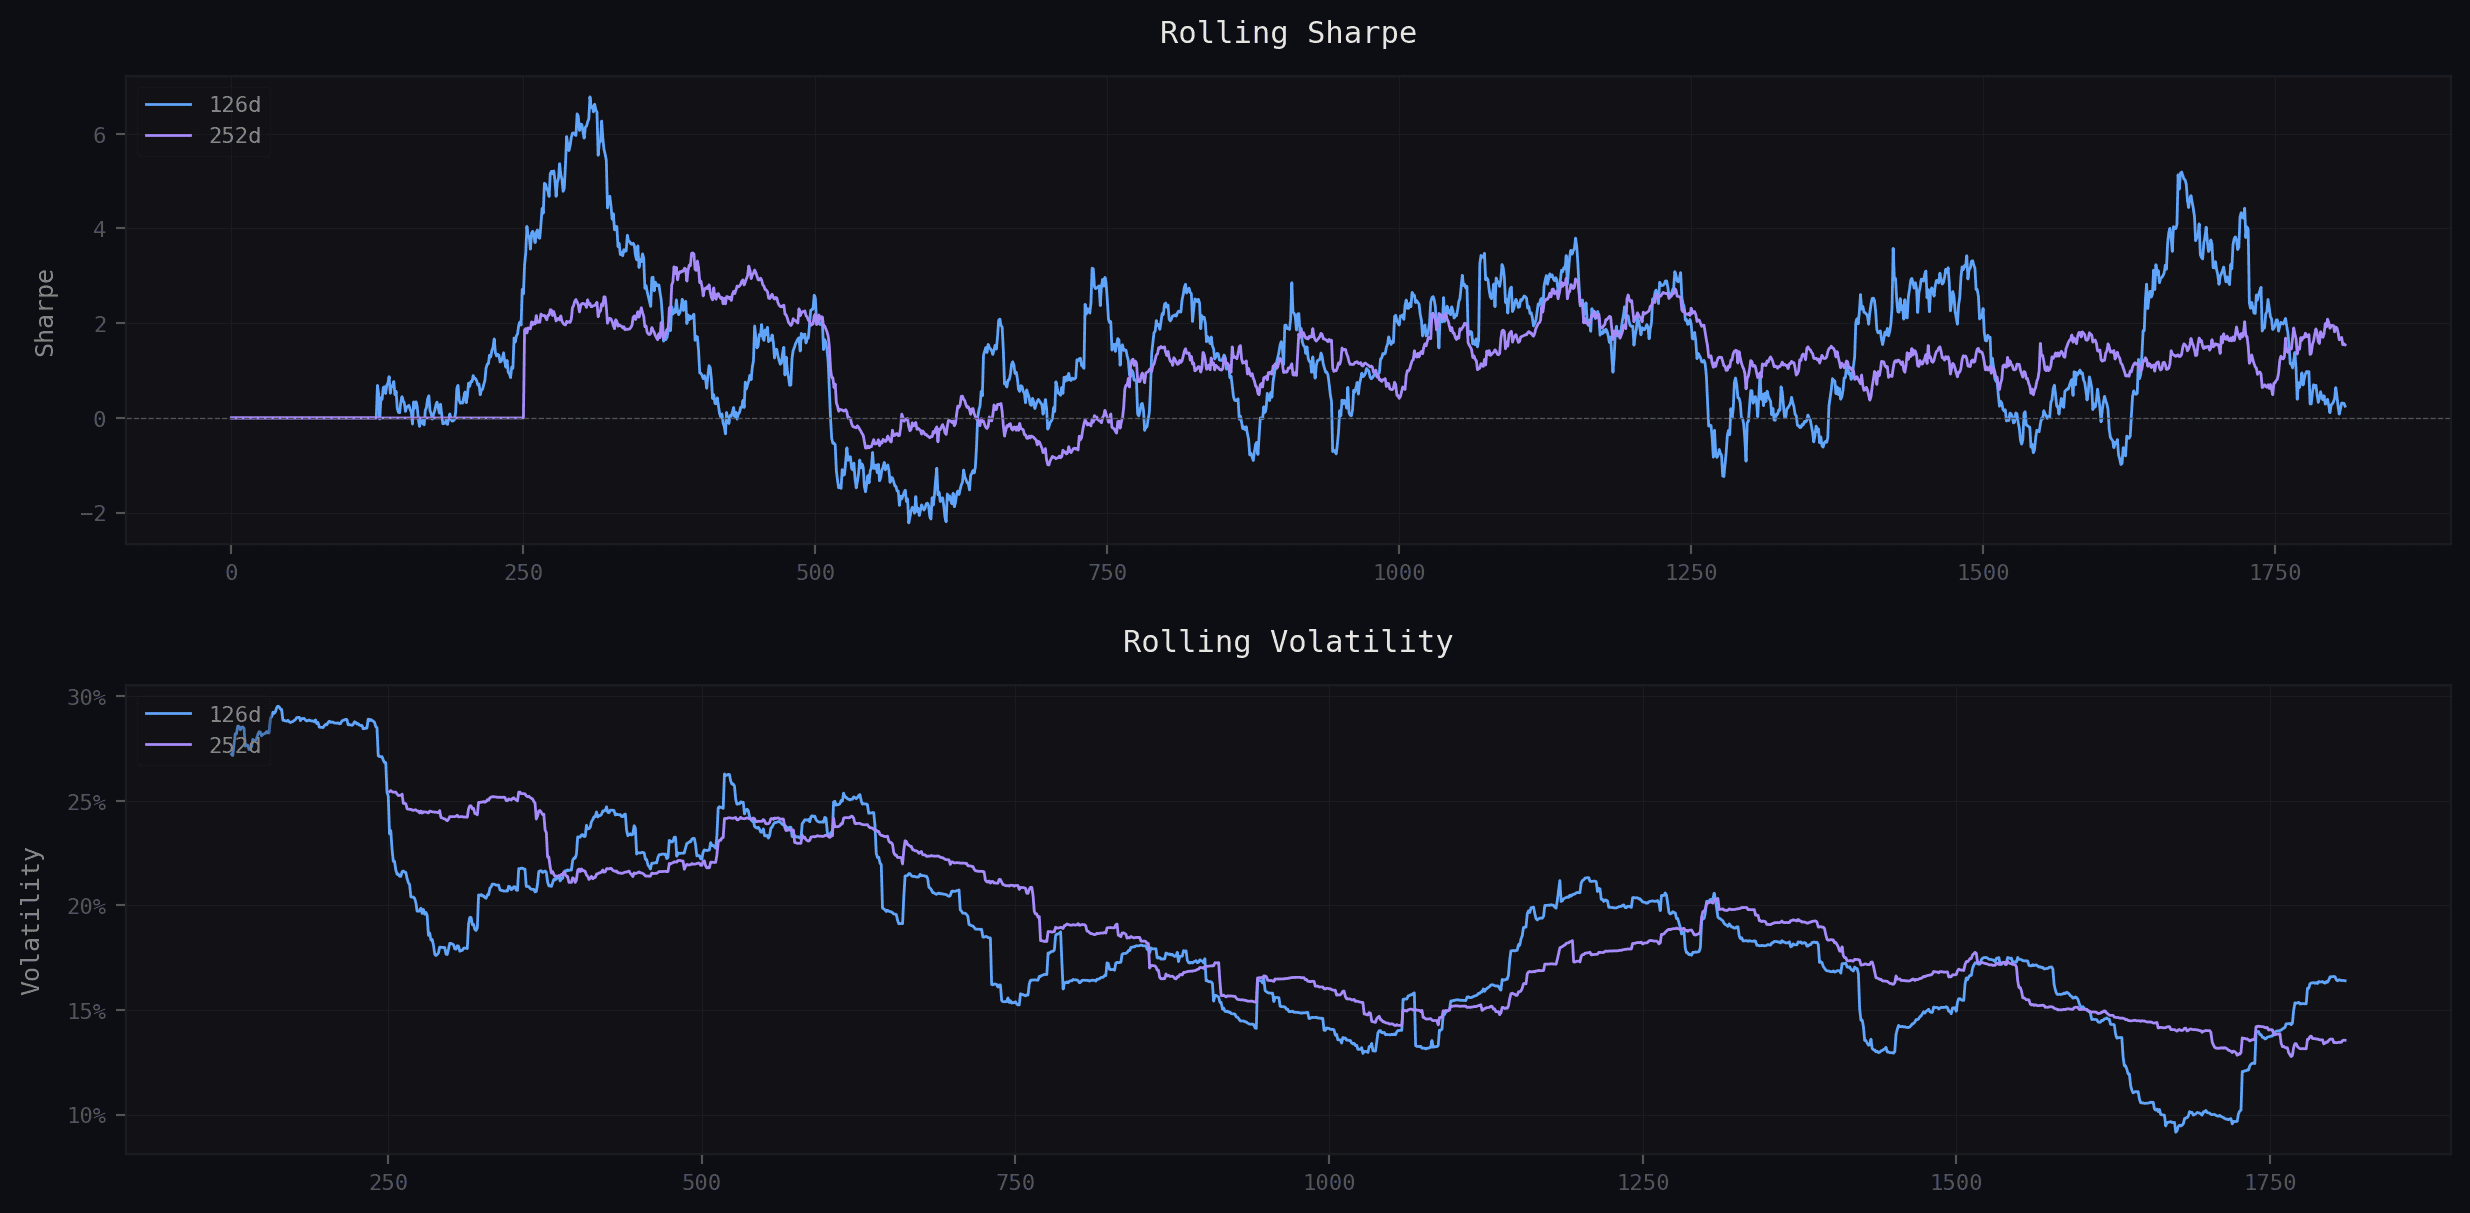Viewport: 2470px width, 1213px height.
Task: Click the Rolling Sharpe chart title
Action: tap(1288, 33)
